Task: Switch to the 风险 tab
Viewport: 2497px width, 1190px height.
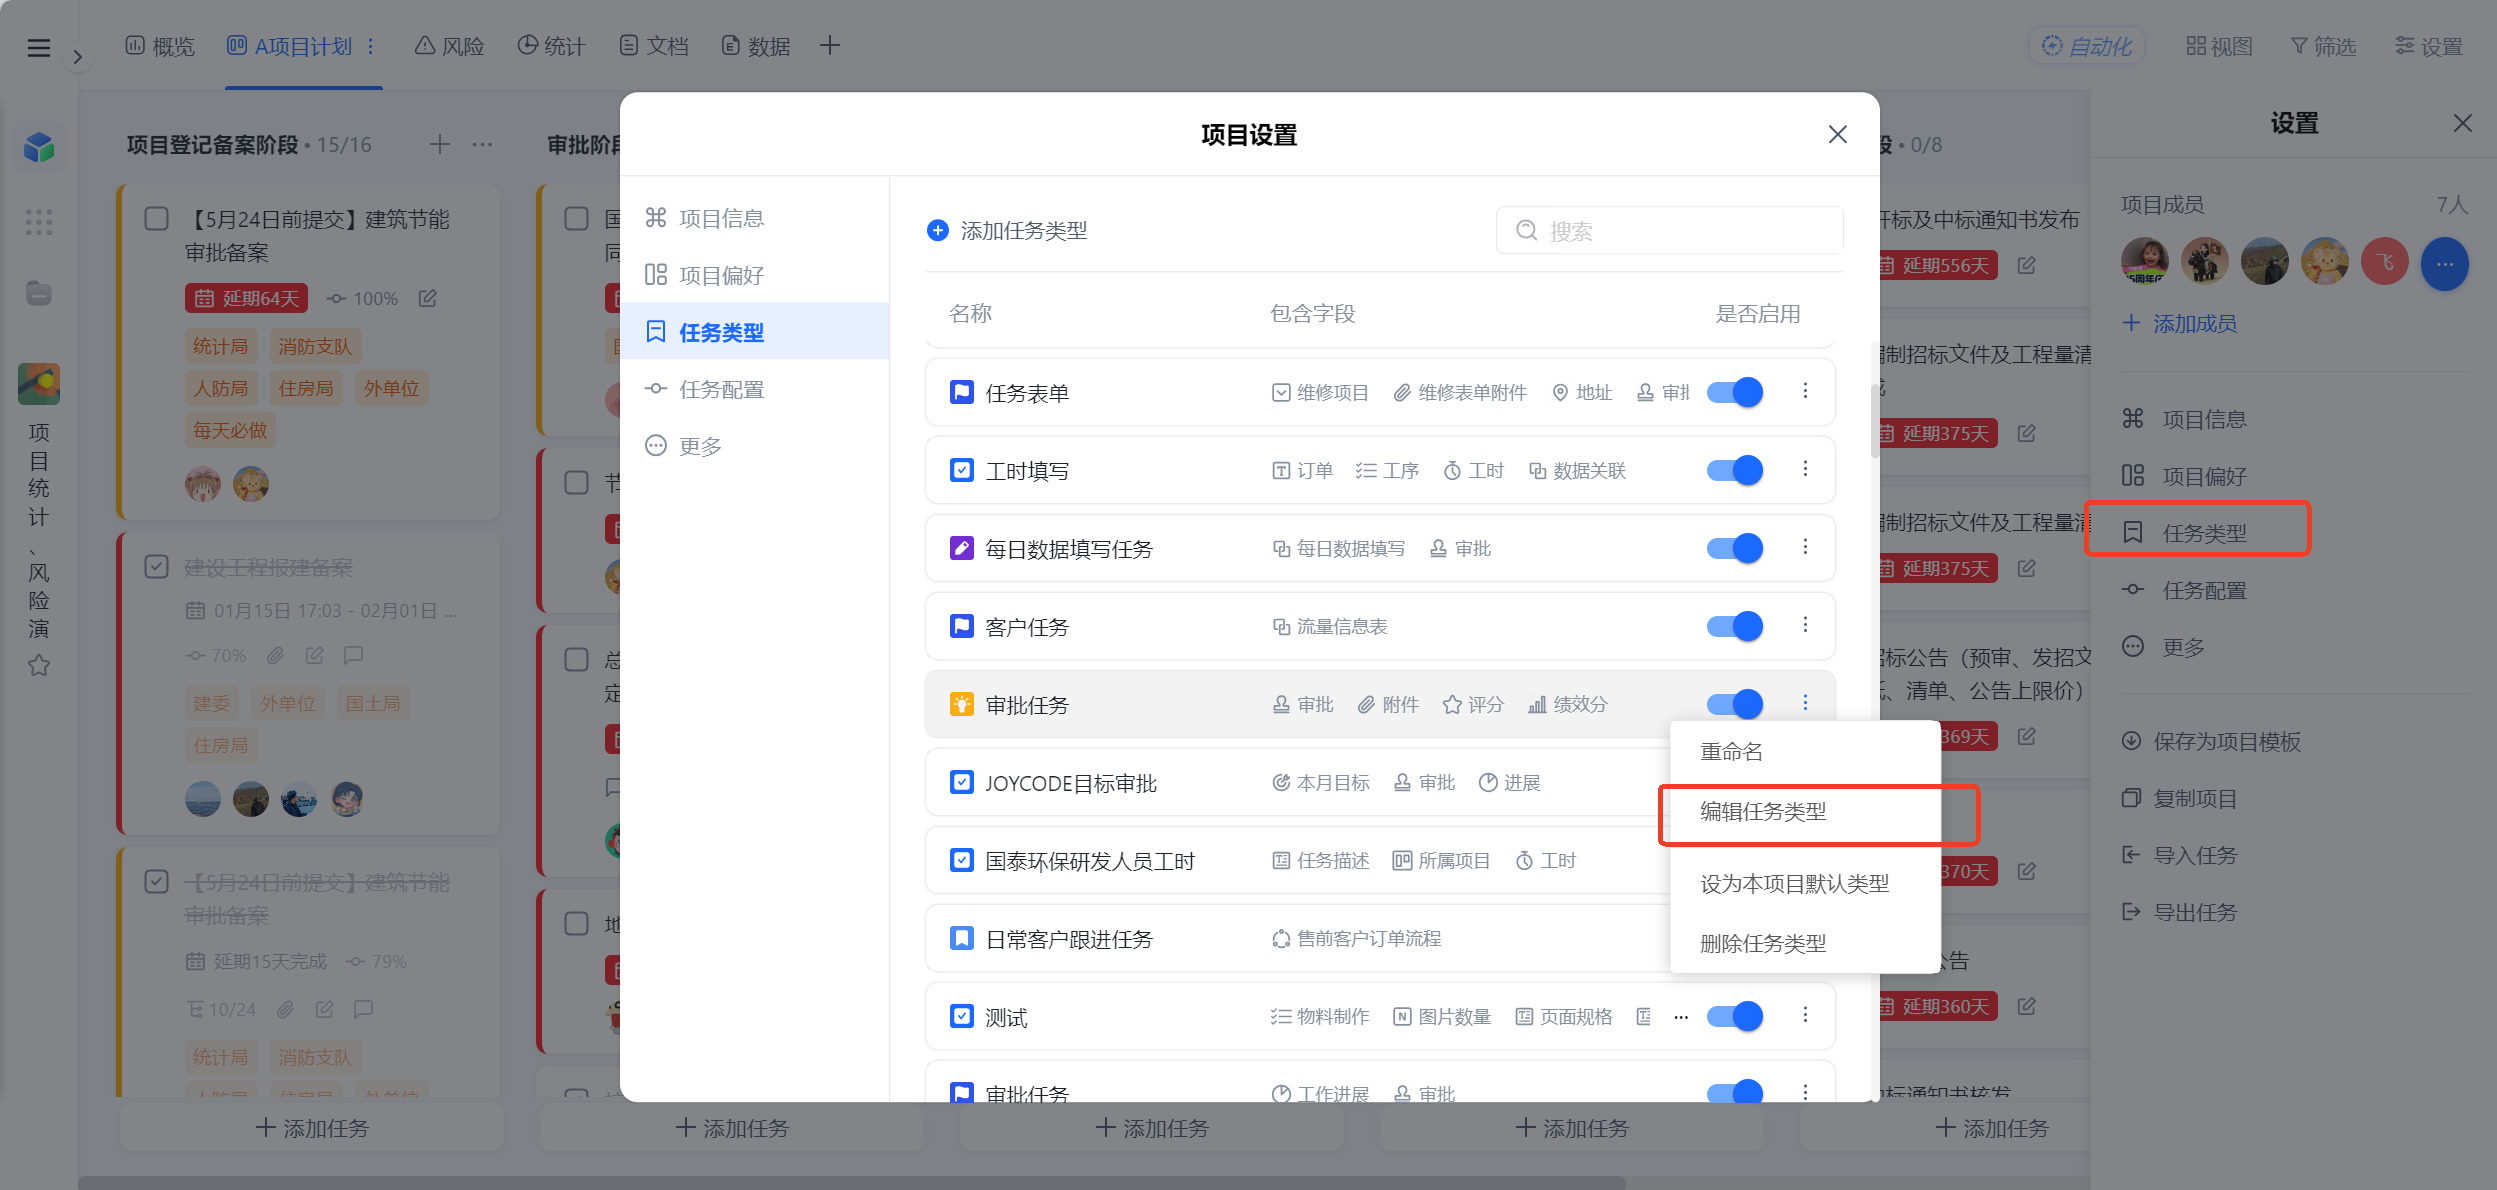Action: click(x=450, y=46)
